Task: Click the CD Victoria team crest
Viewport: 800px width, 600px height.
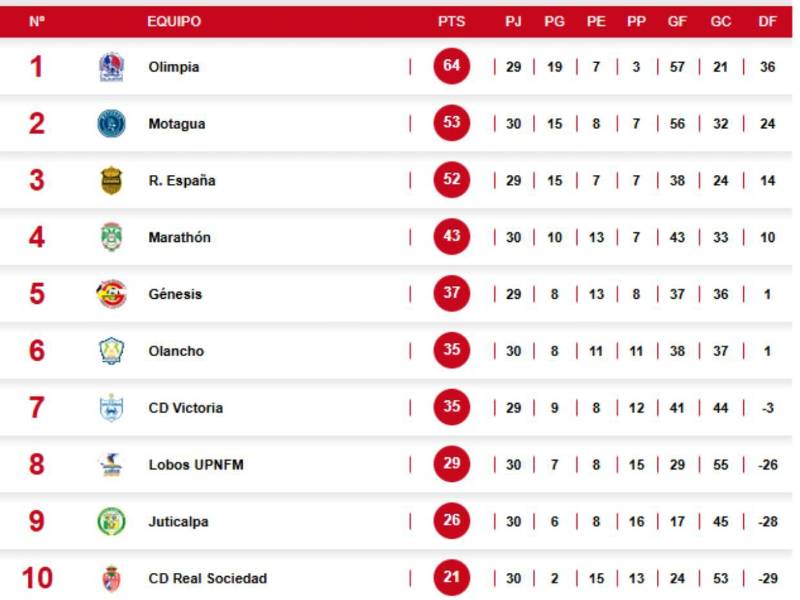Action: (x=111, y=408)
